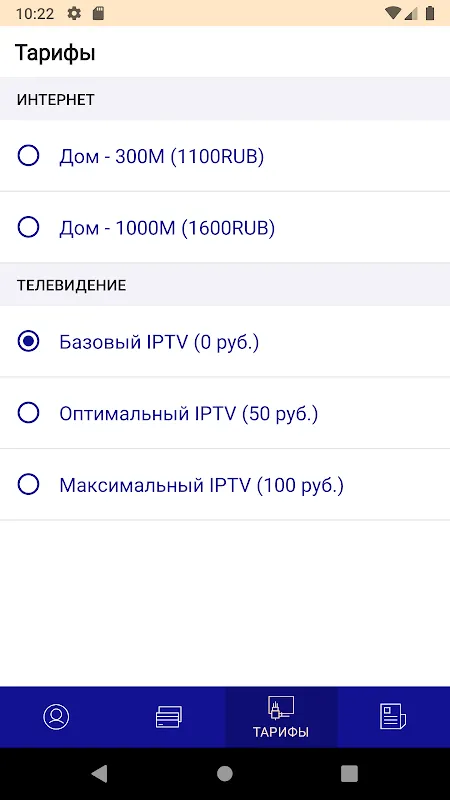This screenshot has width=450, height=800.
Task: Tap the Android recents square button
Action: click(x=349, y=773)
